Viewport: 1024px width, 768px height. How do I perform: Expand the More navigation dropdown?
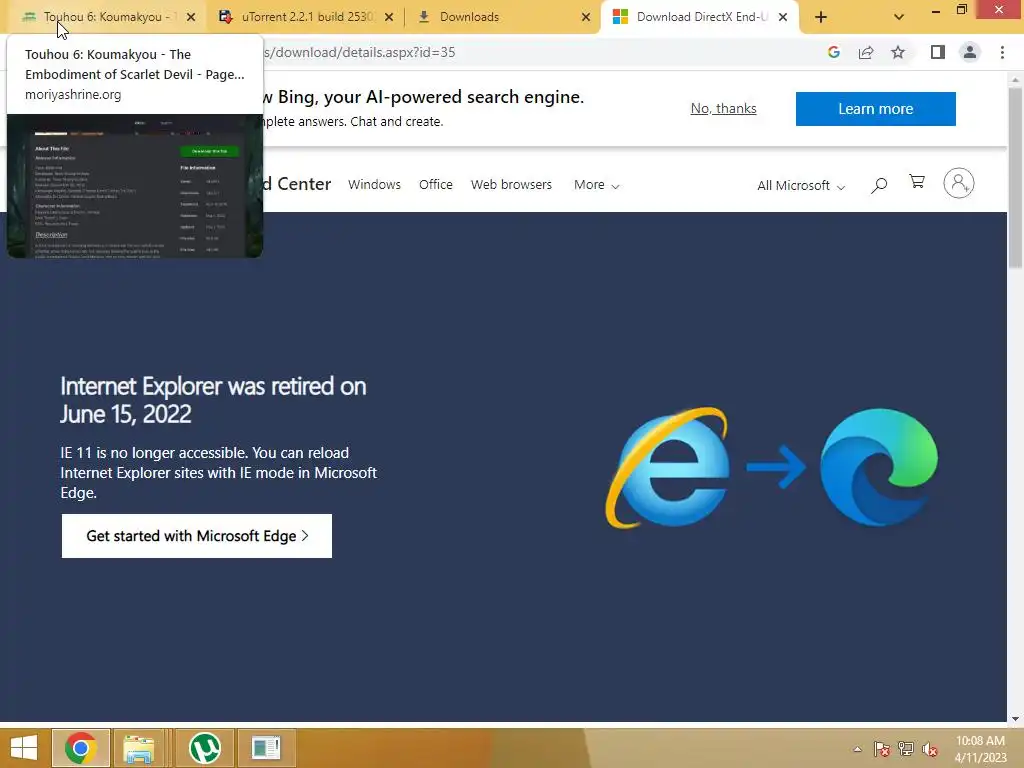(x=596, y=185)
